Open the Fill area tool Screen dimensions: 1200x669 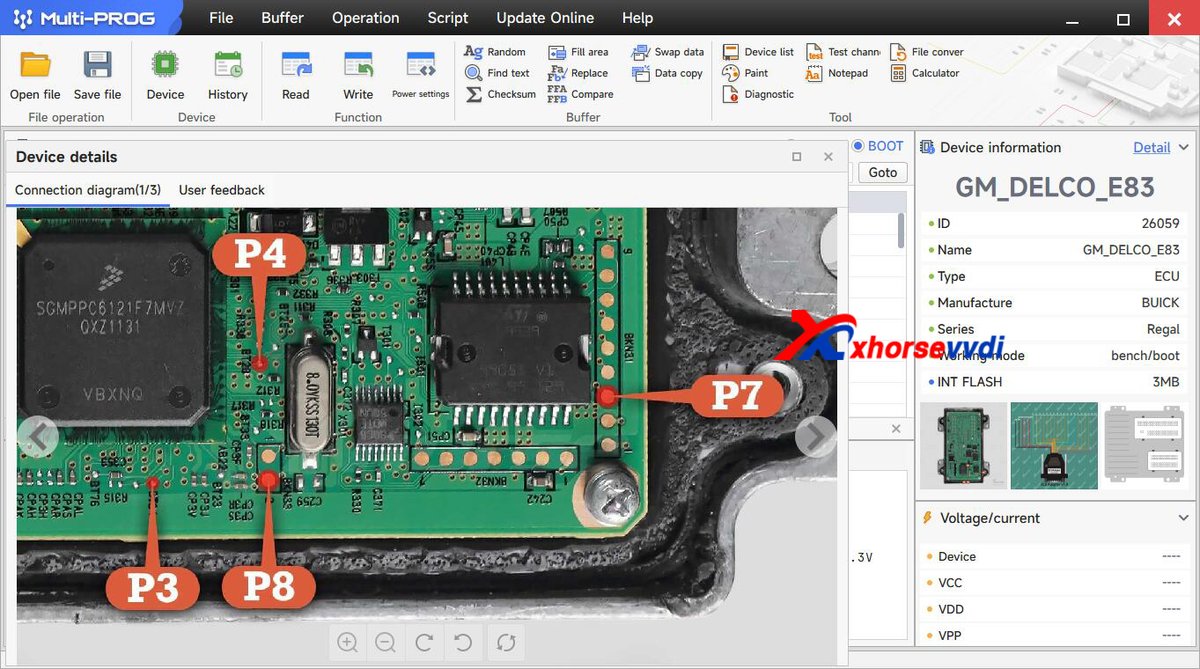click(x=579, y=51)
